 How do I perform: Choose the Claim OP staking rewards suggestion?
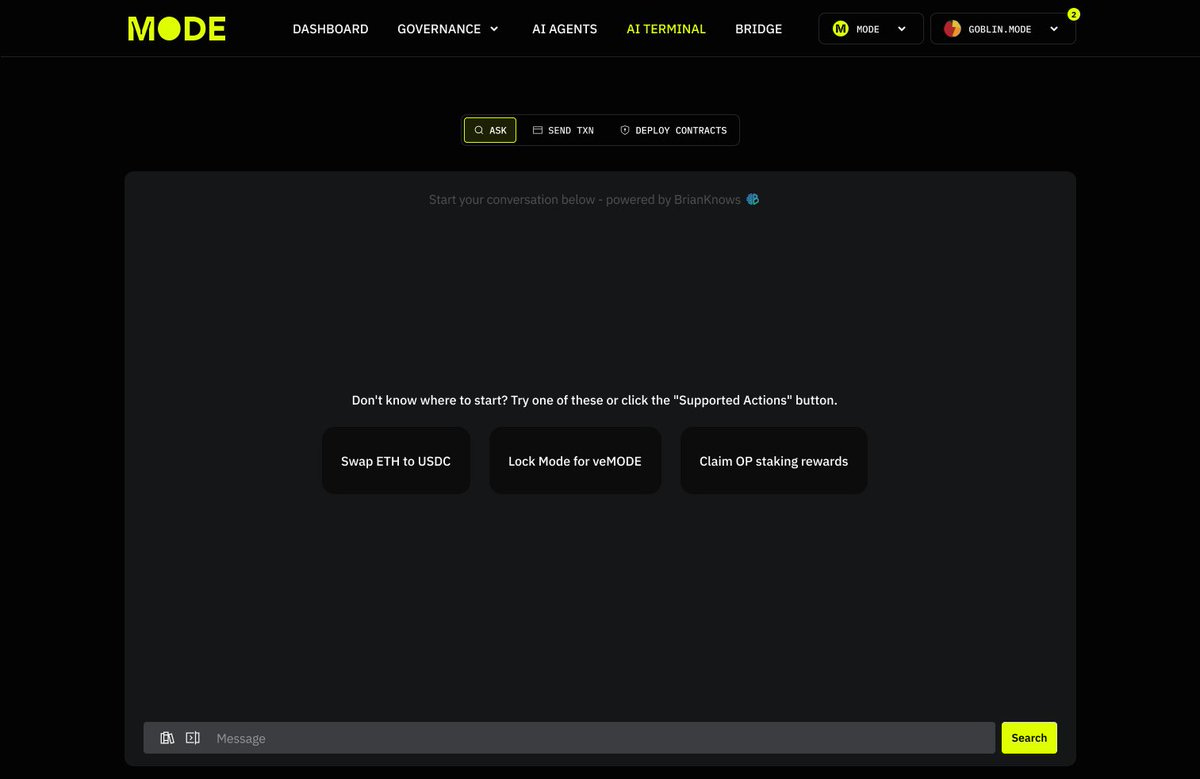point(774,461)
